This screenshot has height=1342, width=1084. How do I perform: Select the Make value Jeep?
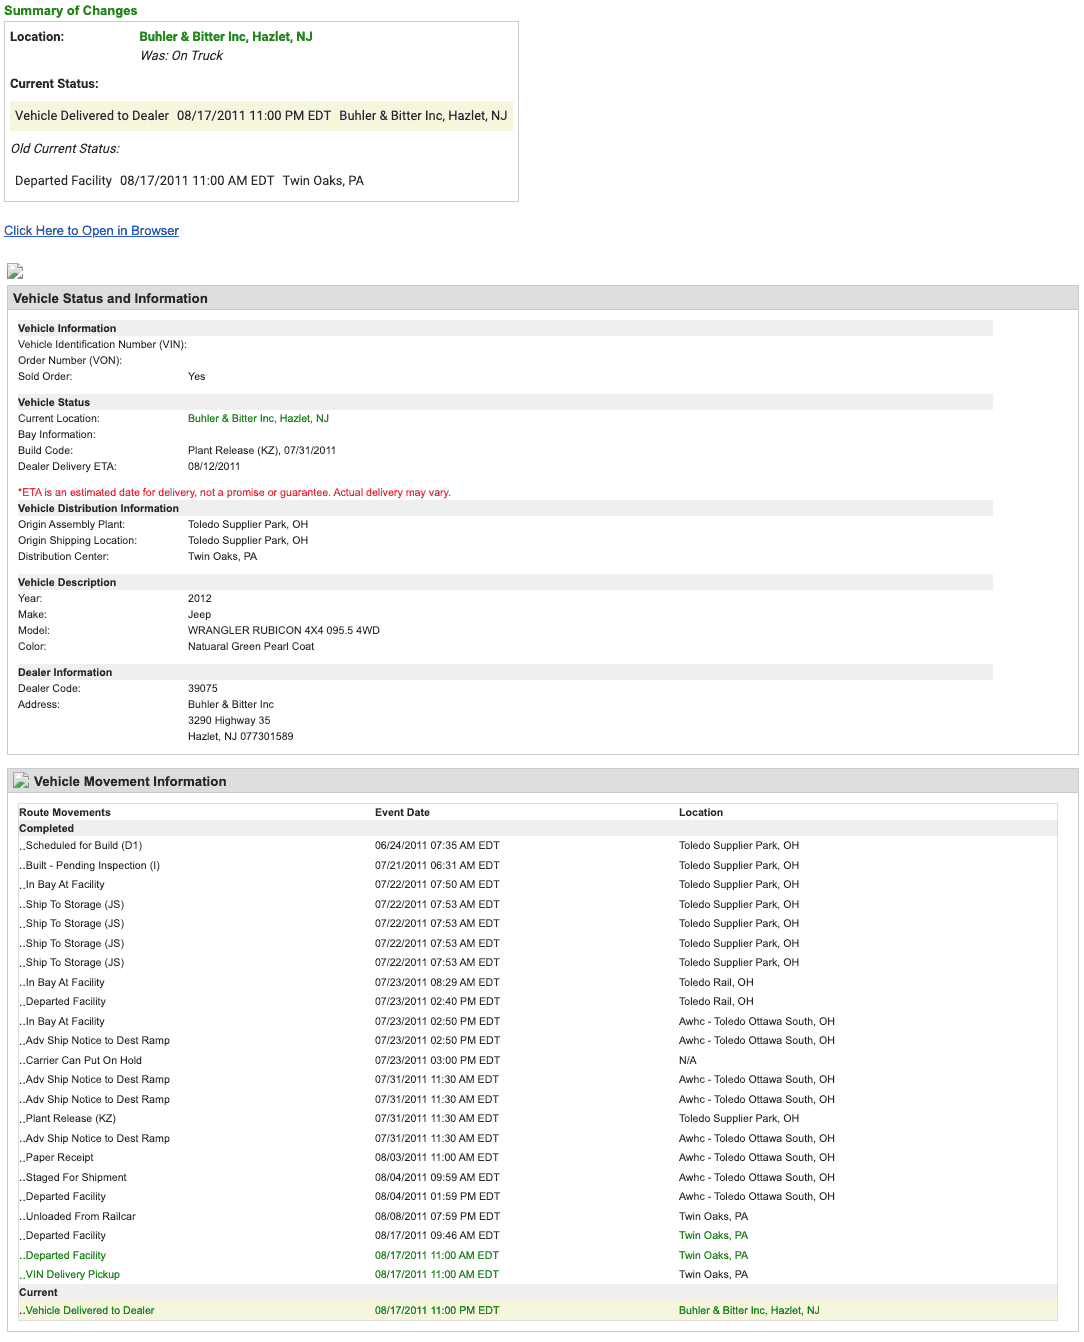coord(199,614)
